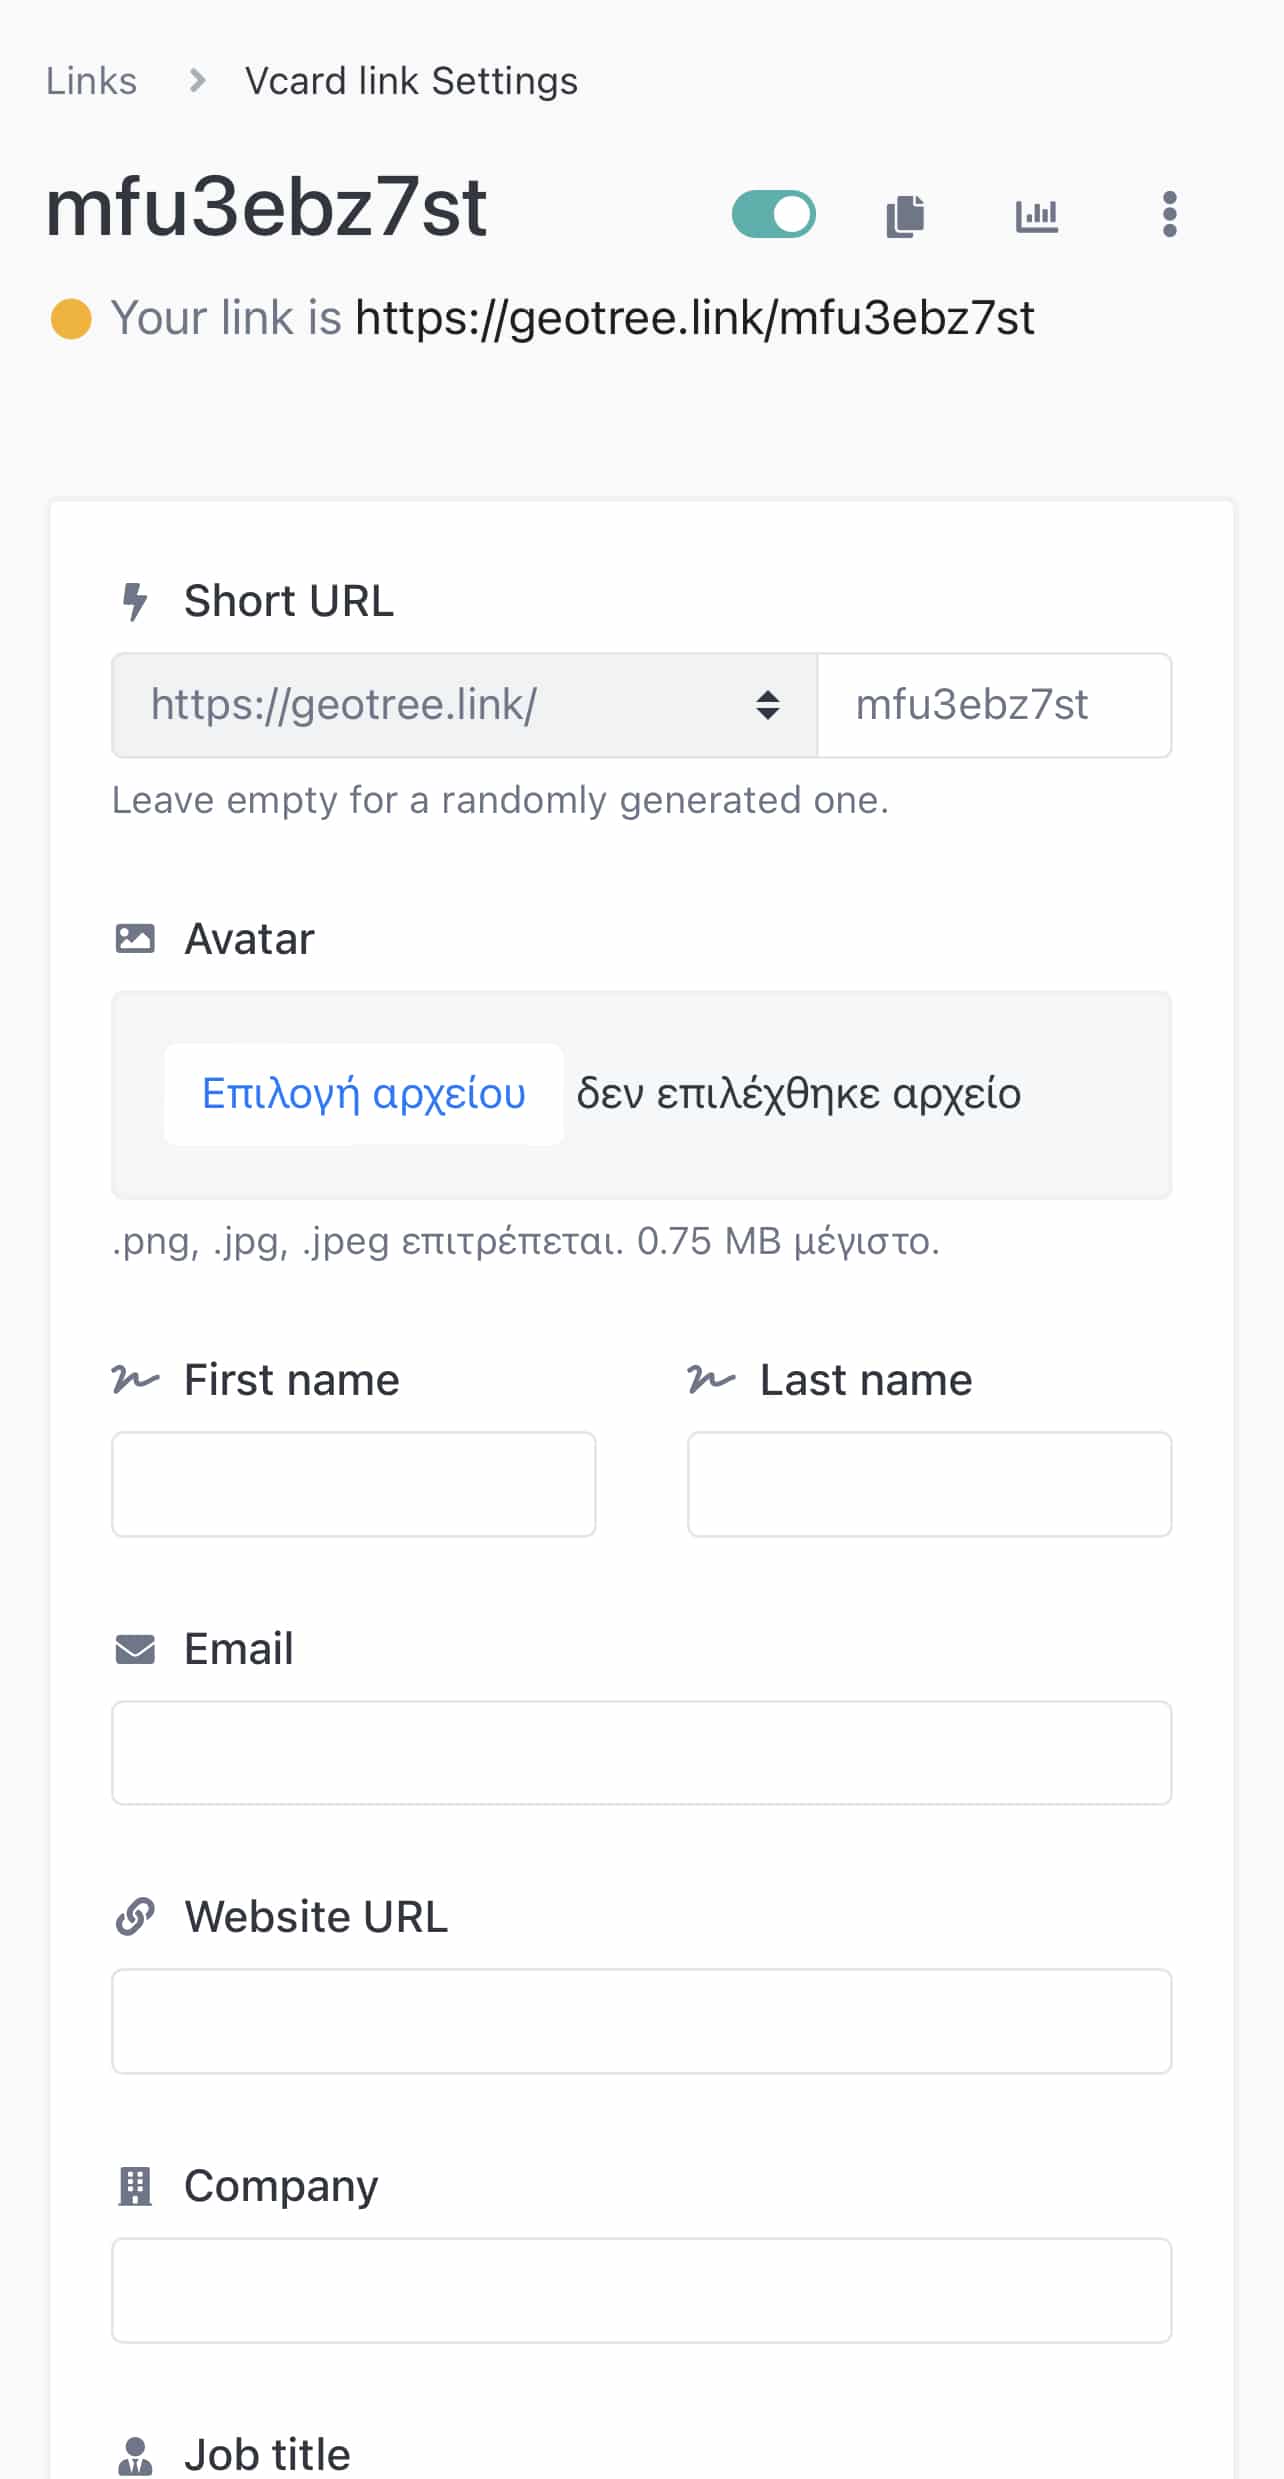Click the Company input field
1284x2479 pixels.
pyautogui.click(x=641, y=2290)
